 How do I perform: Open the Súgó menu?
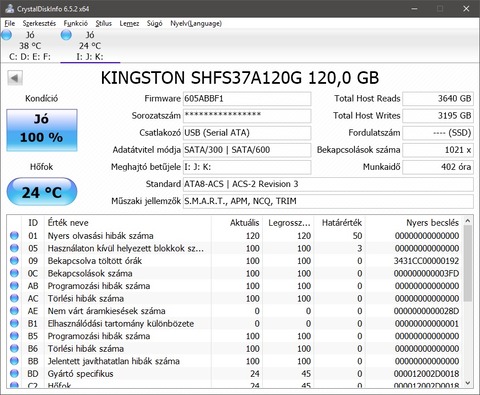pos(155,23)
